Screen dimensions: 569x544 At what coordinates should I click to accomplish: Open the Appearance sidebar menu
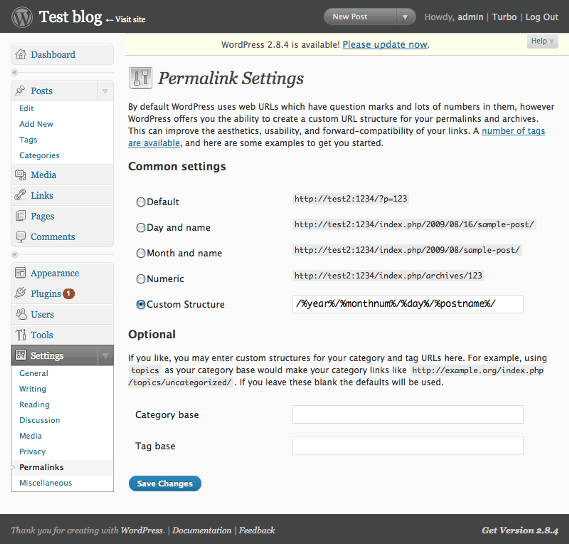click(x=55, y=273)
